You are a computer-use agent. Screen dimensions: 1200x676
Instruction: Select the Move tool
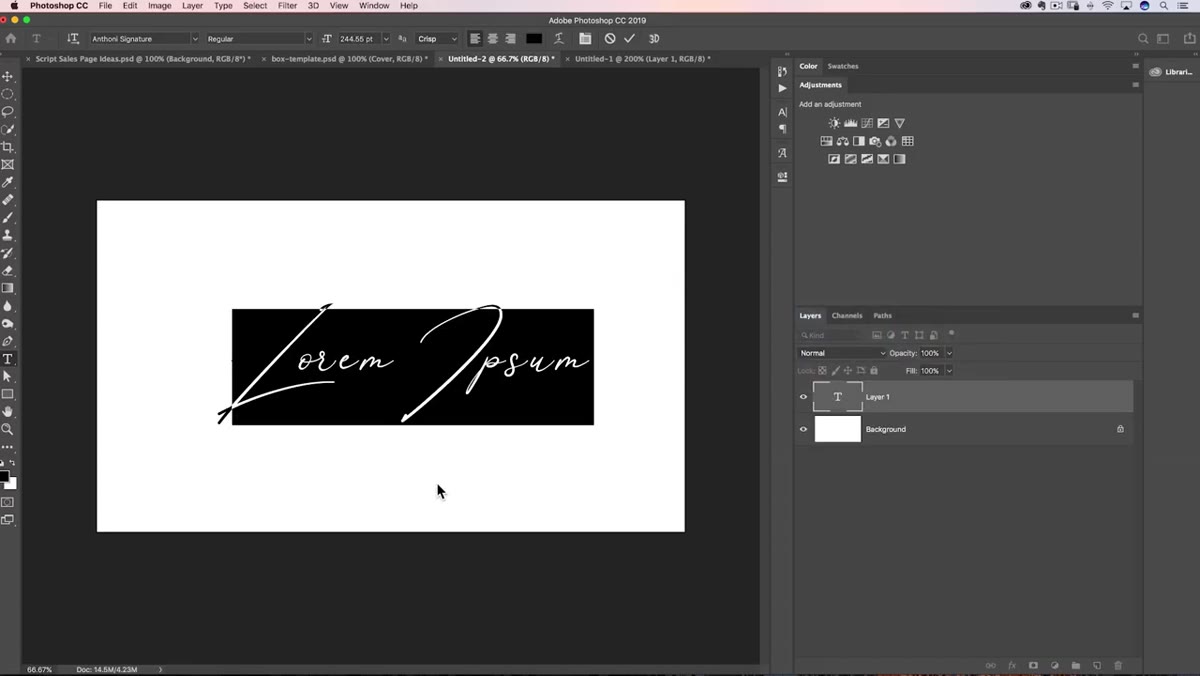pos(8,77)
